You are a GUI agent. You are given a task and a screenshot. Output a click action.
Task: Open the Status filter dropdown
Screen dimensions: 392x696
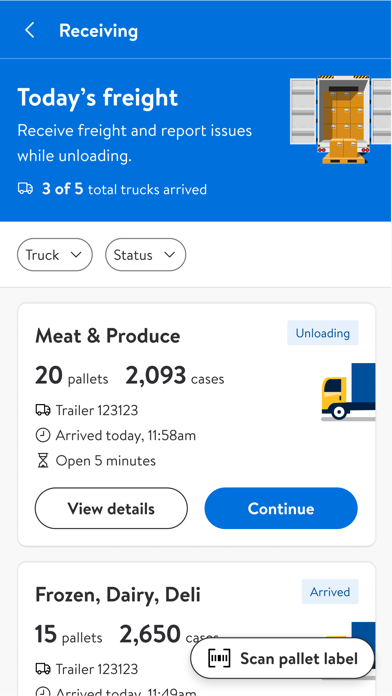[x=146, y=255]
